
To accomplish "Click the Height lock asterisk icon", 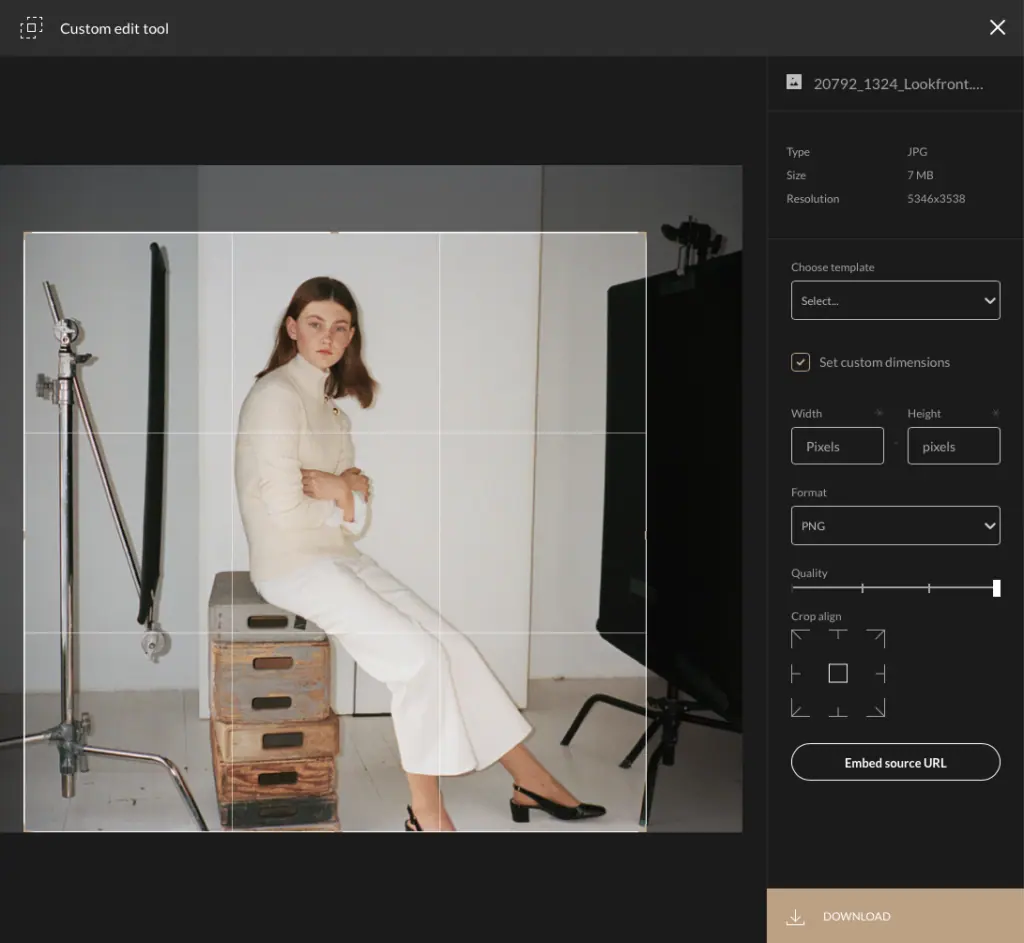I will click(996, 413).
